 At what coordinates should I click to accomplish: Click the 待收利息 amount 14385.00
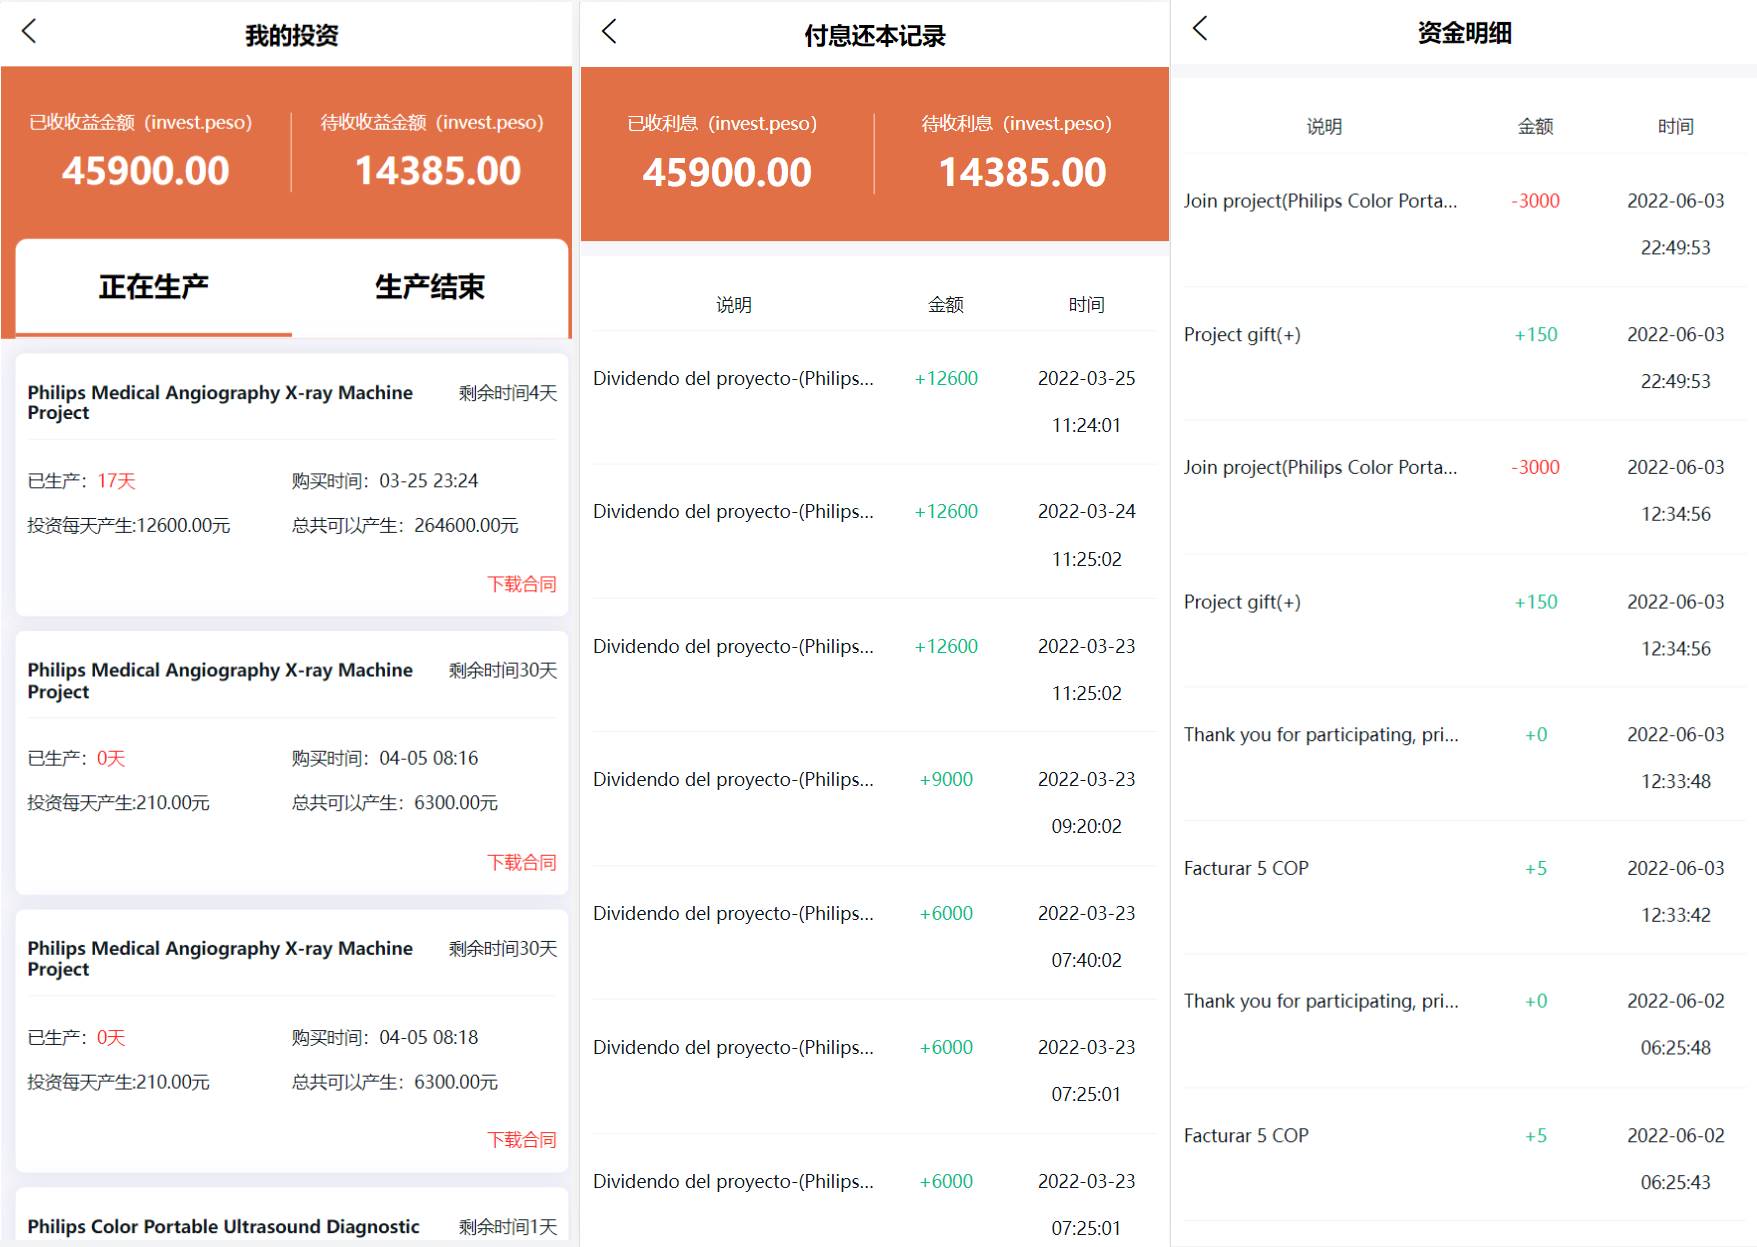1022,173
